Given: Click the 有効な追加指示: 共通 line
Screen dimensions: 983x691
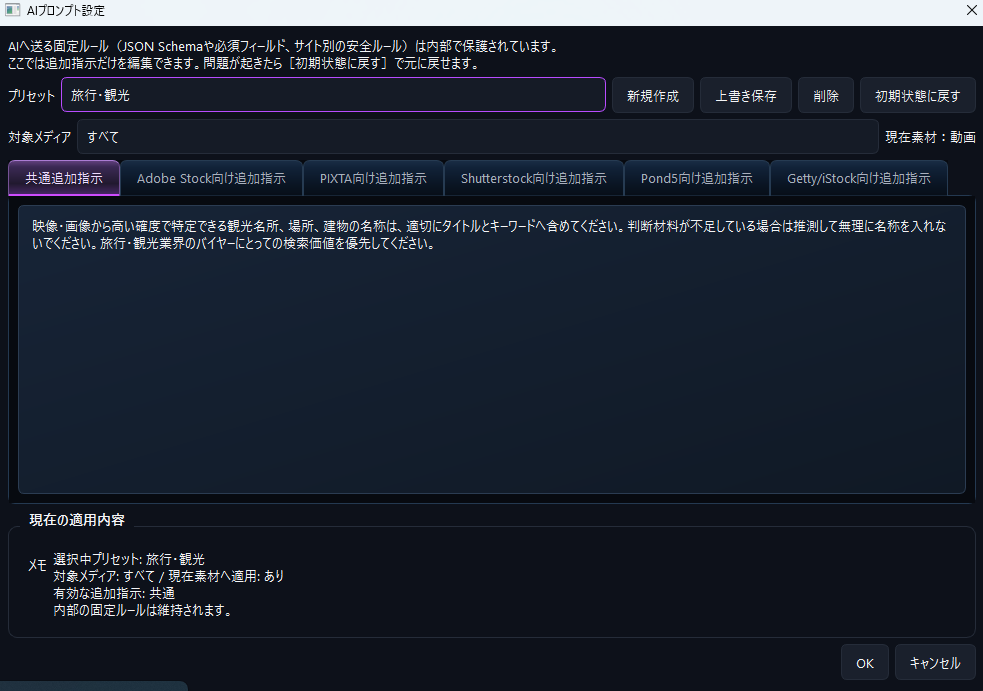Looking at the screenshot, I should coord(114,593).
